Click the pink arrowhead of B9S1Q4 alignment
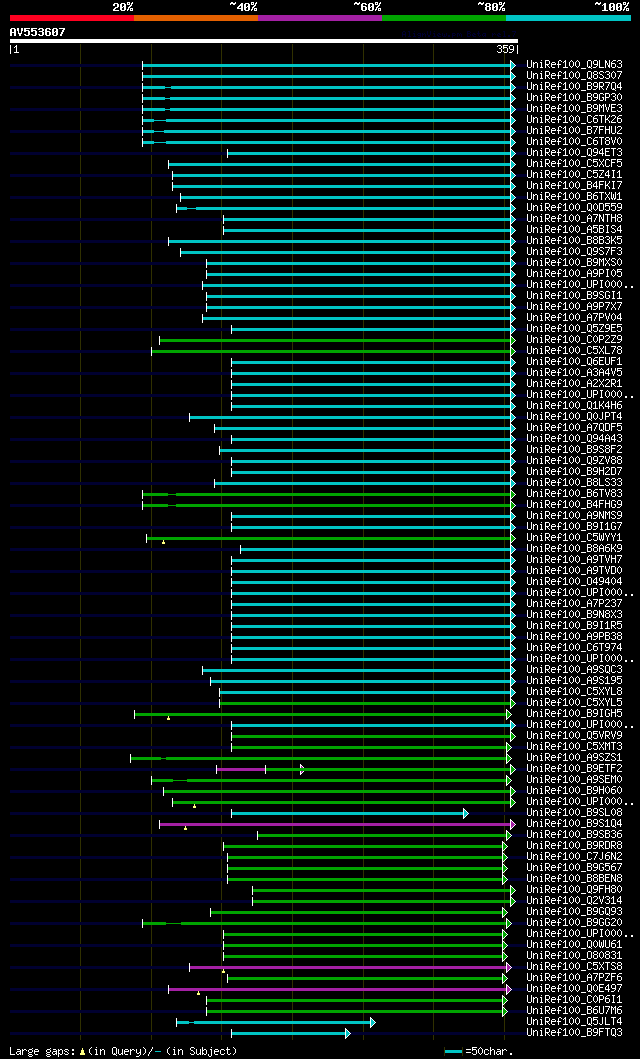 coord(513,824)
